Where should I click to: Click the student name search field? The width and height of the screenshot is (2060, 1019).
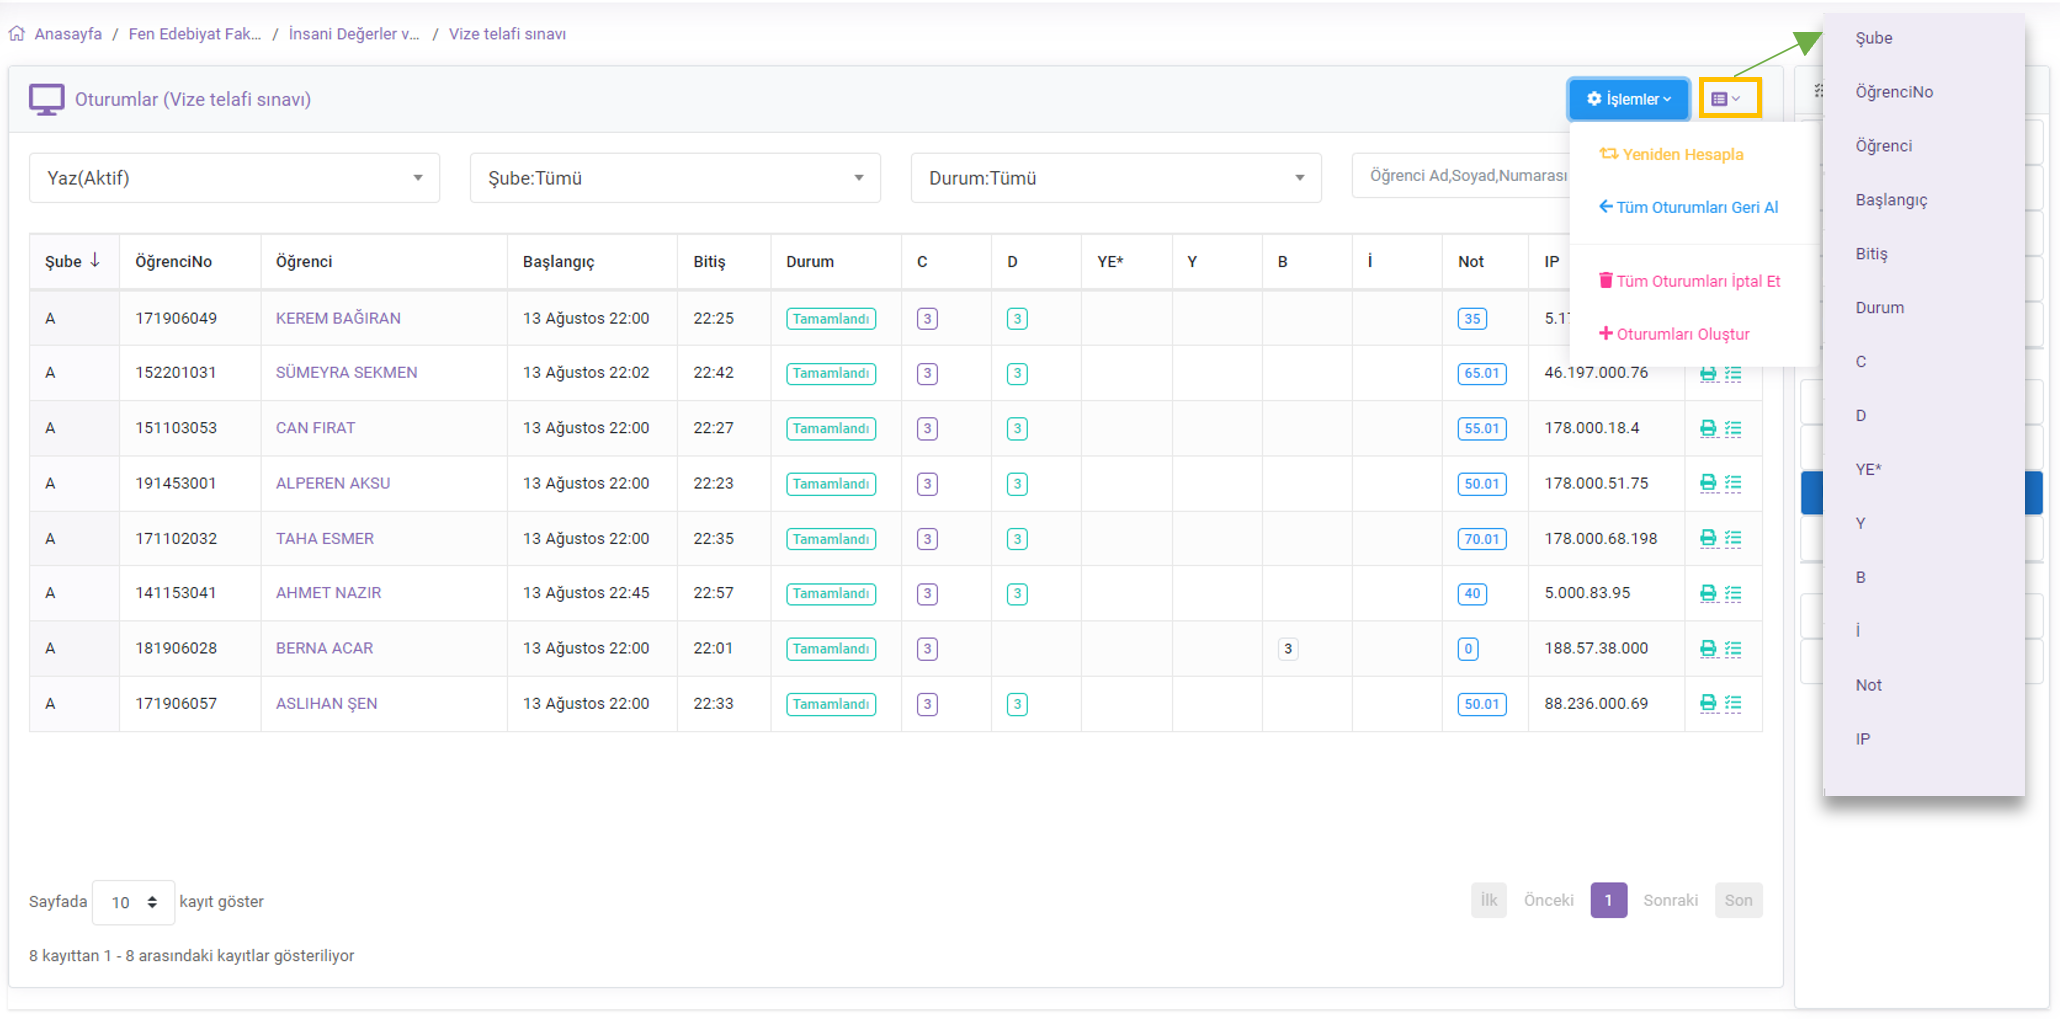[1460, 176]
